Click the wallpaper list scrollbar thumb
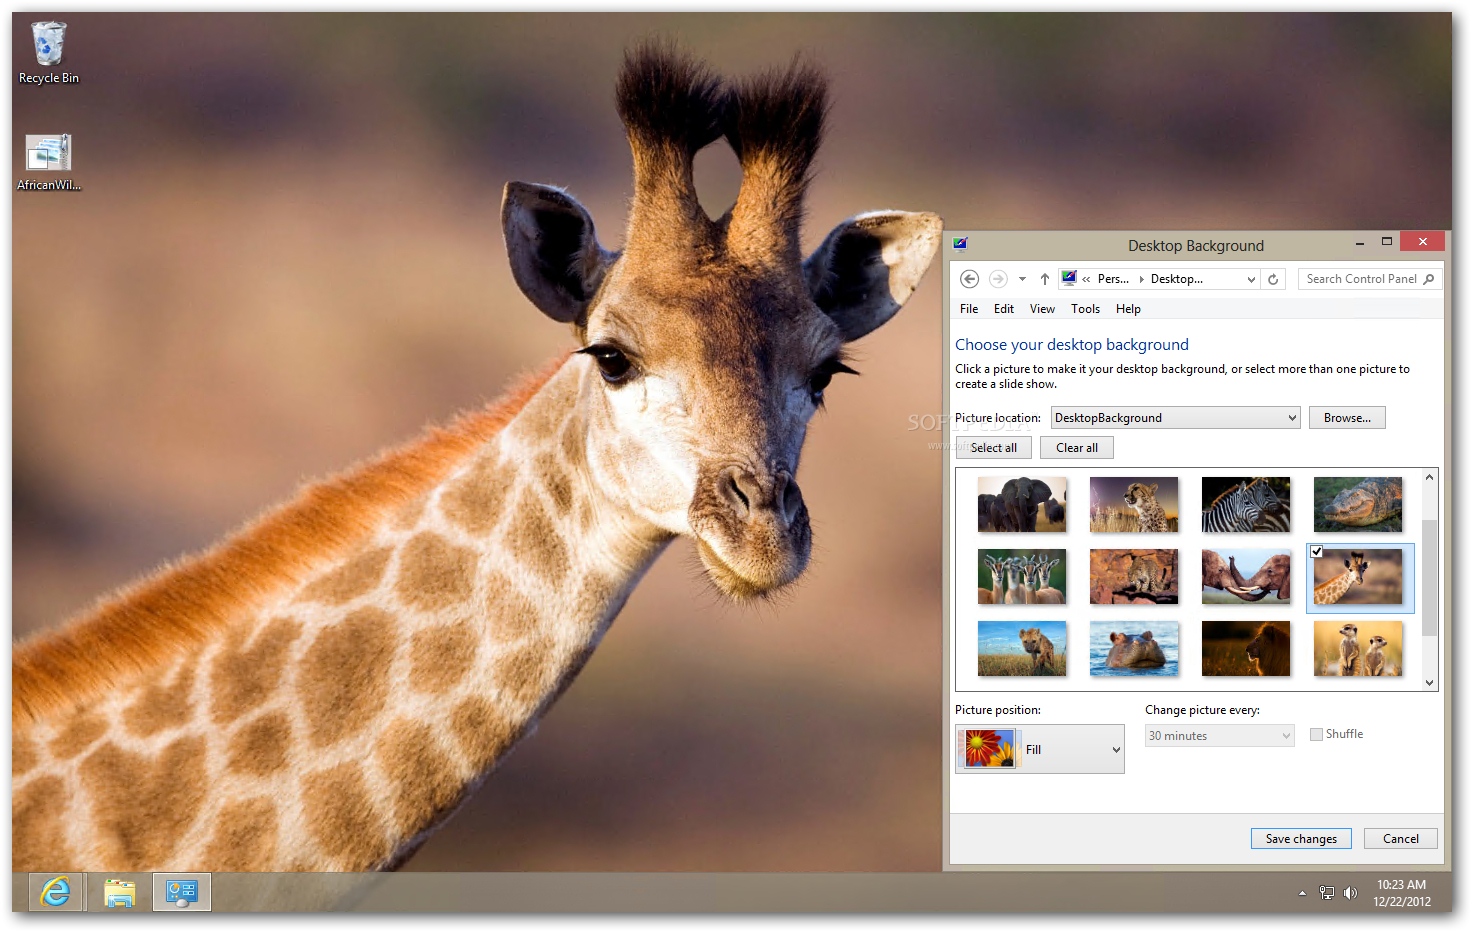 tap(1429, 577)
